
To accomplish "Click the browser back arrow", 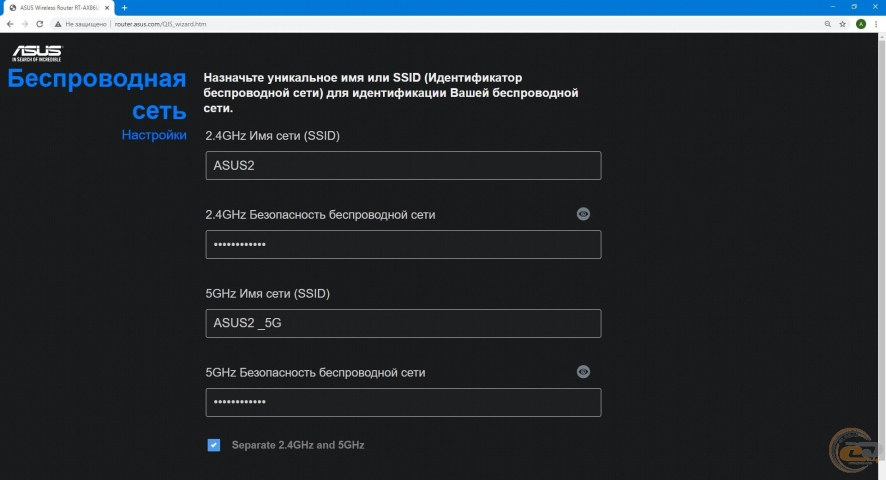I will click(10, 24).
